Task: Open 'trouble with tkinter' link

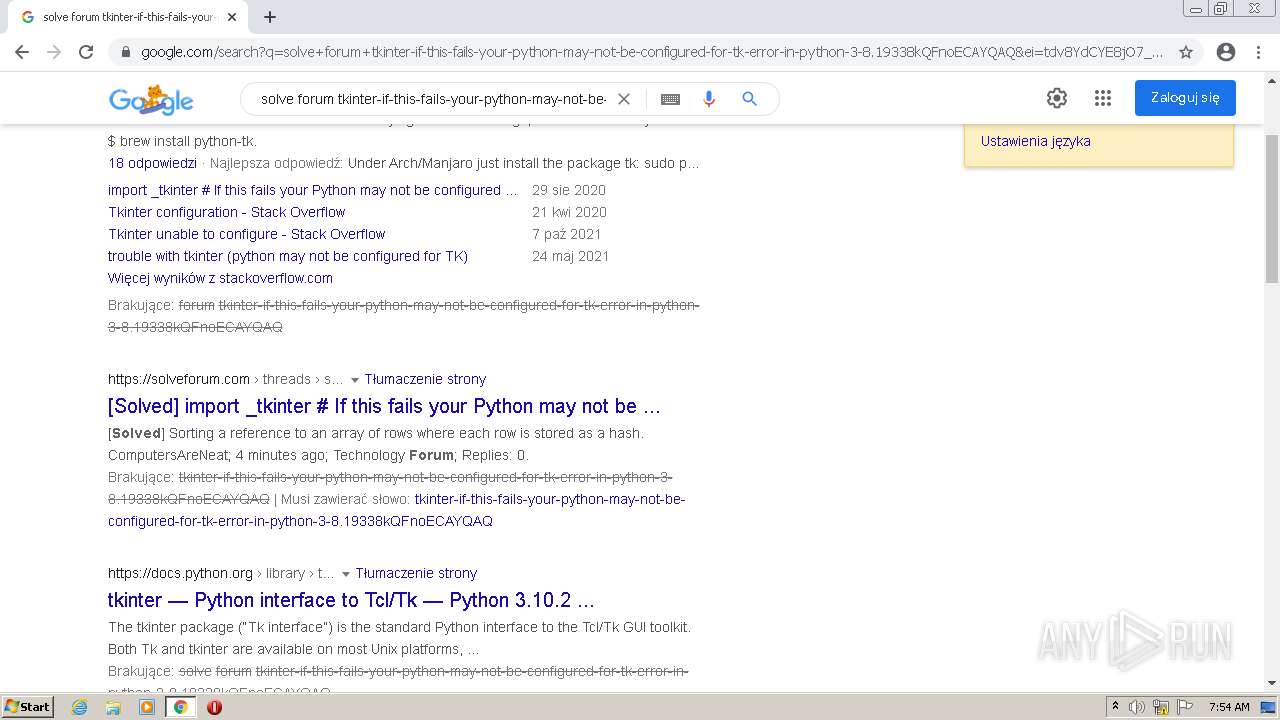Action: (288, 256)
